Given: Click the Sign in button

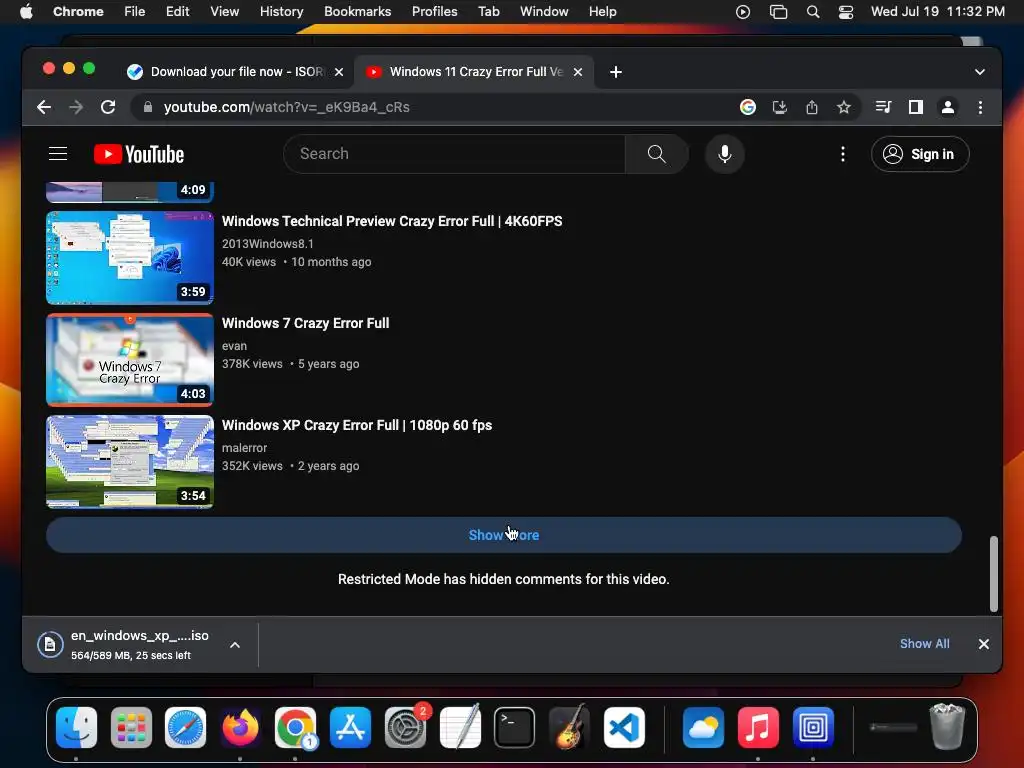Looking at the screenshot, I should click(x=920, y=154).
